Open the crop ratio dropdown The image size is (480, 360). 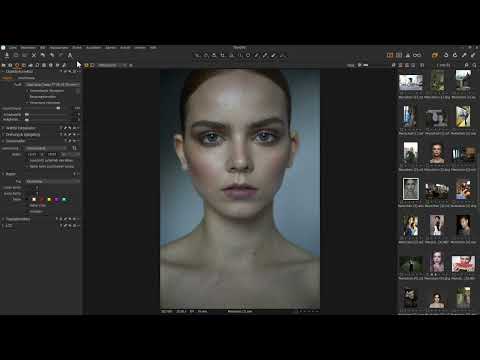point(47,148)
